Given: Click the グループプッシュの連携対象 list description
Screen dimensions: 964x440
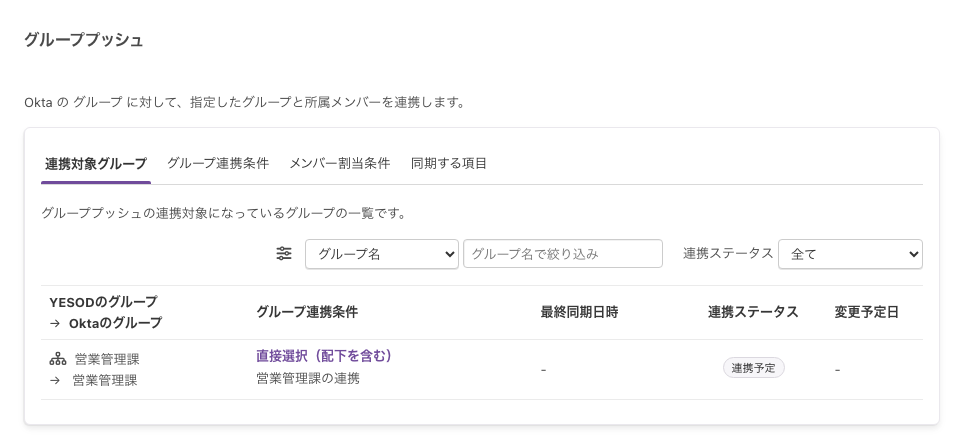Looking at the screenshot, I should pos(224,214).
